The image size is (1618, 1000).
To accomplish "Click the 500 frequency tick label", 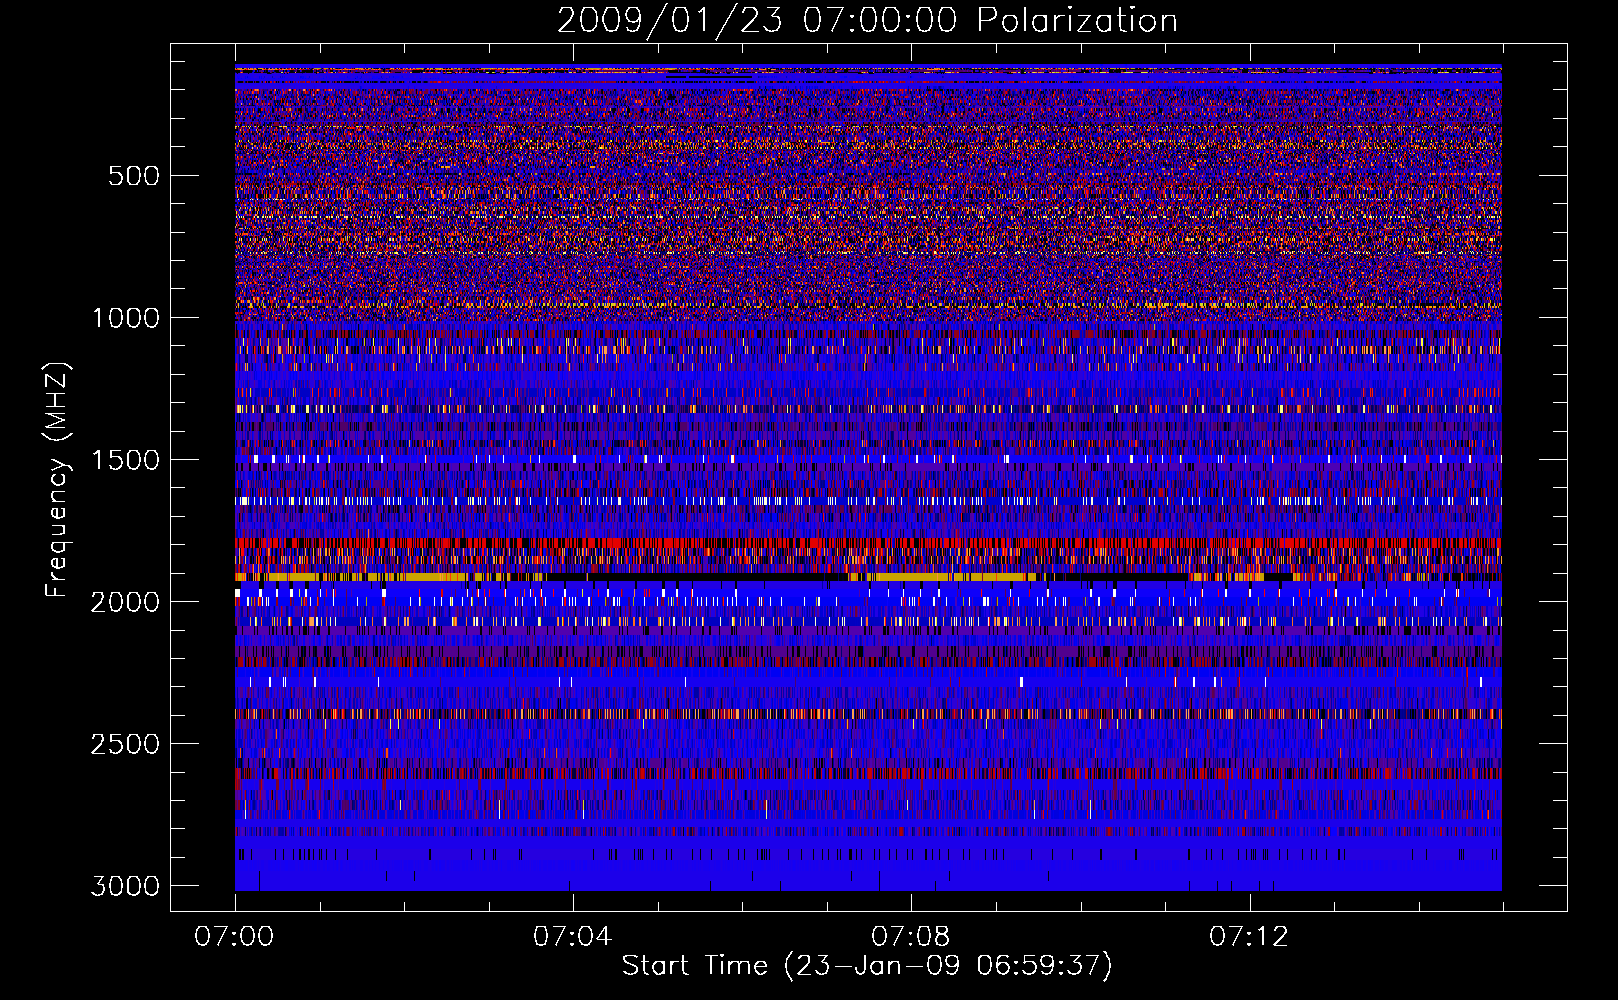I will (x=134, y=176).
